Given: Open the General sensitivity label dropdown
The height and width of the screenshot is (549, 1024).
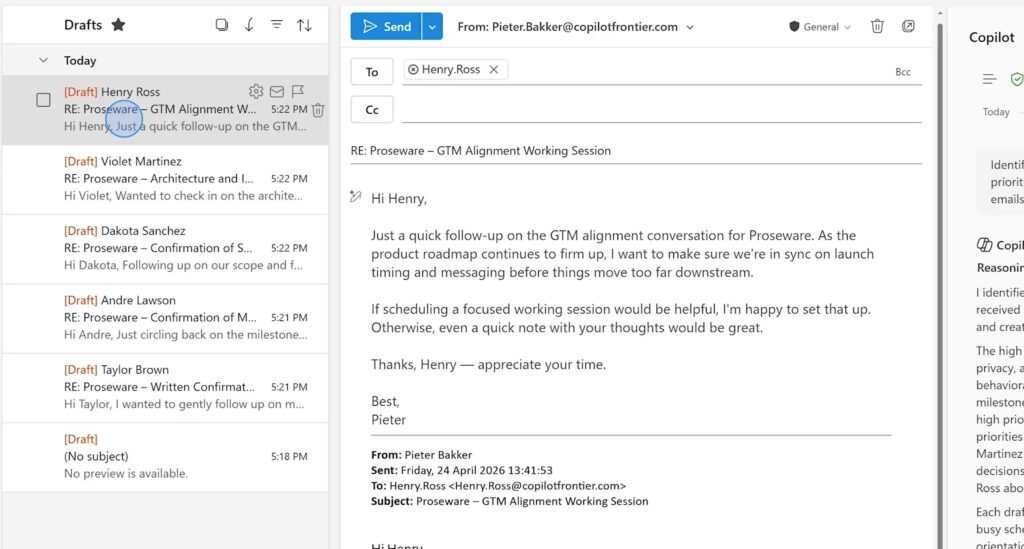Looking at the screenshot, I should pos(821,27).
